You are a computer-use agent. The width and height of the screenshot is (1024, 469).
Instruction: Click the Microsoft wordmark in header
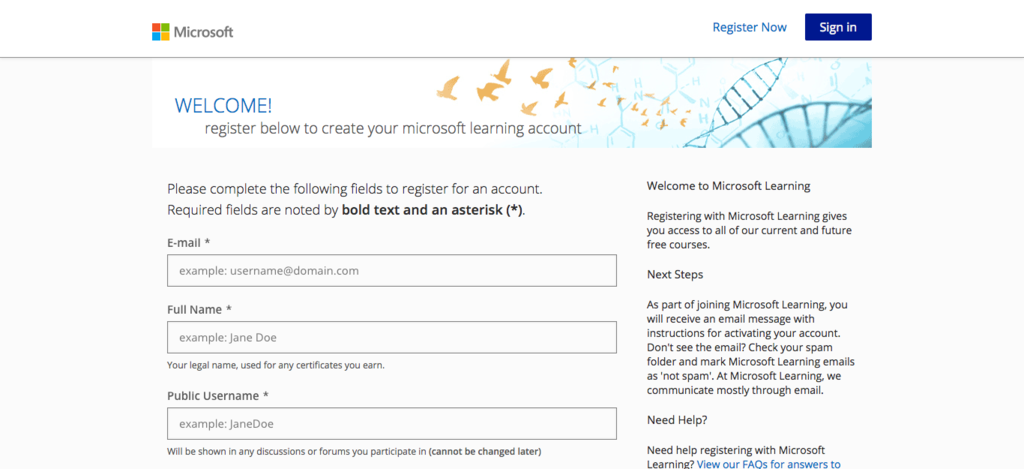point(203,32)
